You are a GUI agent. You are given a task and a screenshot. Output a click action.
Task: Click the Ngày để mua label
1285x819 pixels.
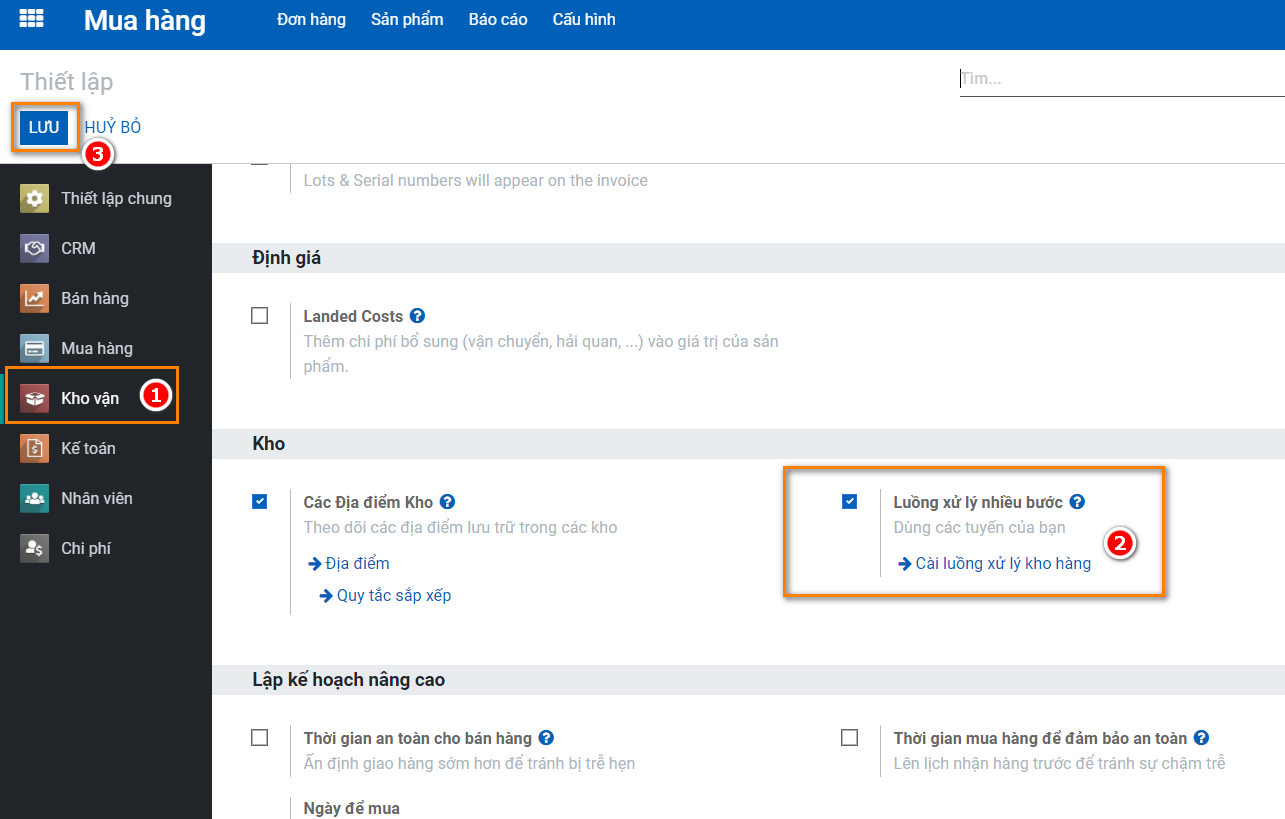click(x=352, y=808)
